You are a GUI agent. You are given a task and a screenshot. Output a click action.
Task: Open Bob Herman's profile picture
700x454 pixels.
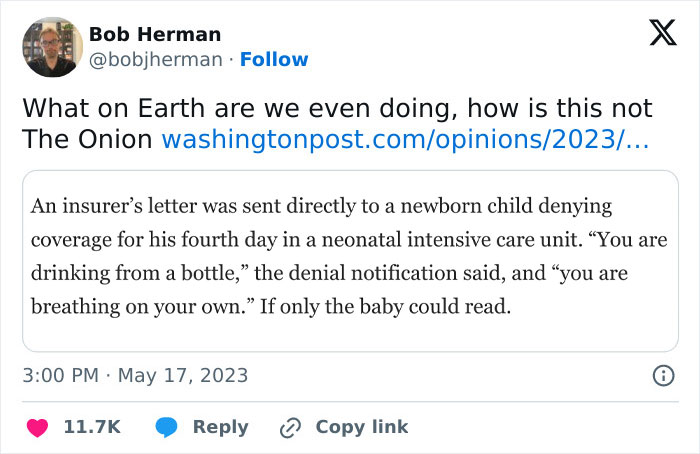click(x=51, y=46)
